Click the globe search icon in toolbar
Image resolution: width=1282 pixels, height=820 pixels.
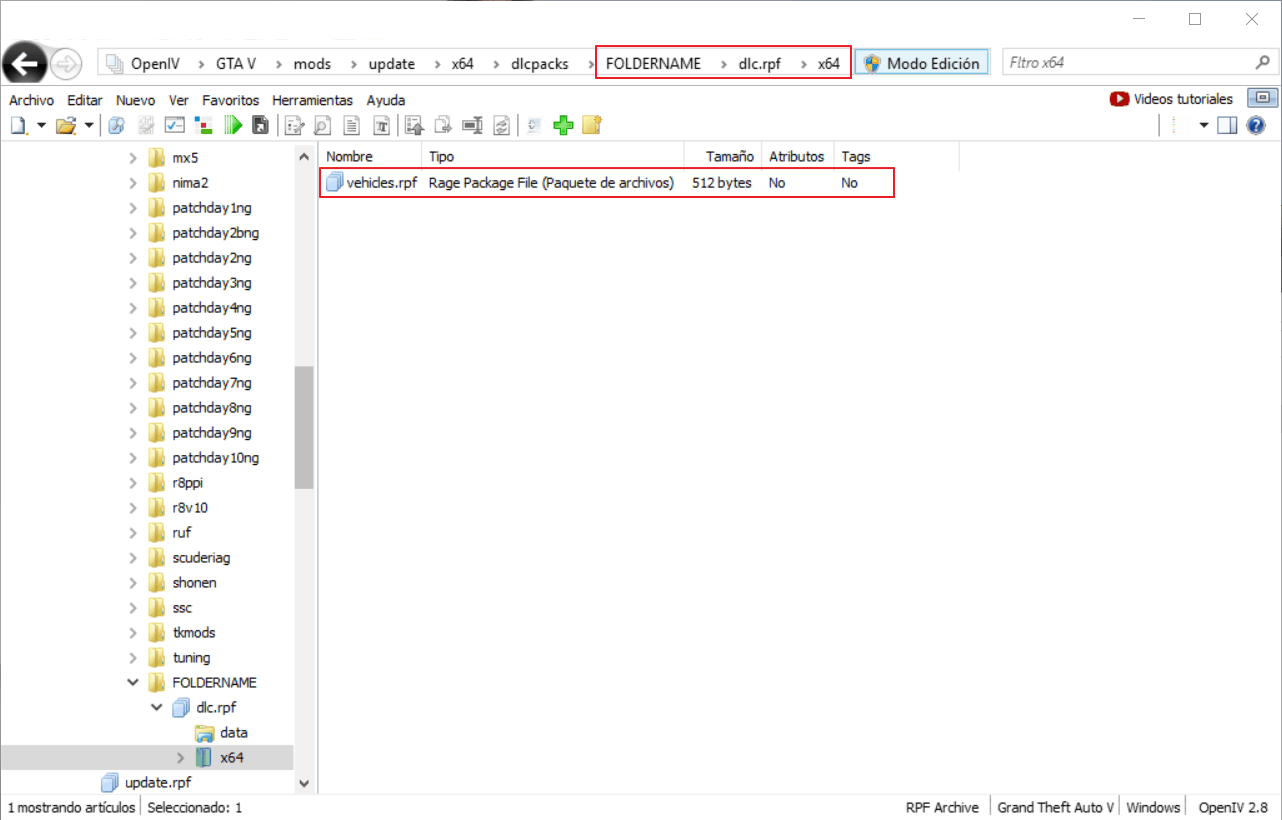[x=117, y=125]
